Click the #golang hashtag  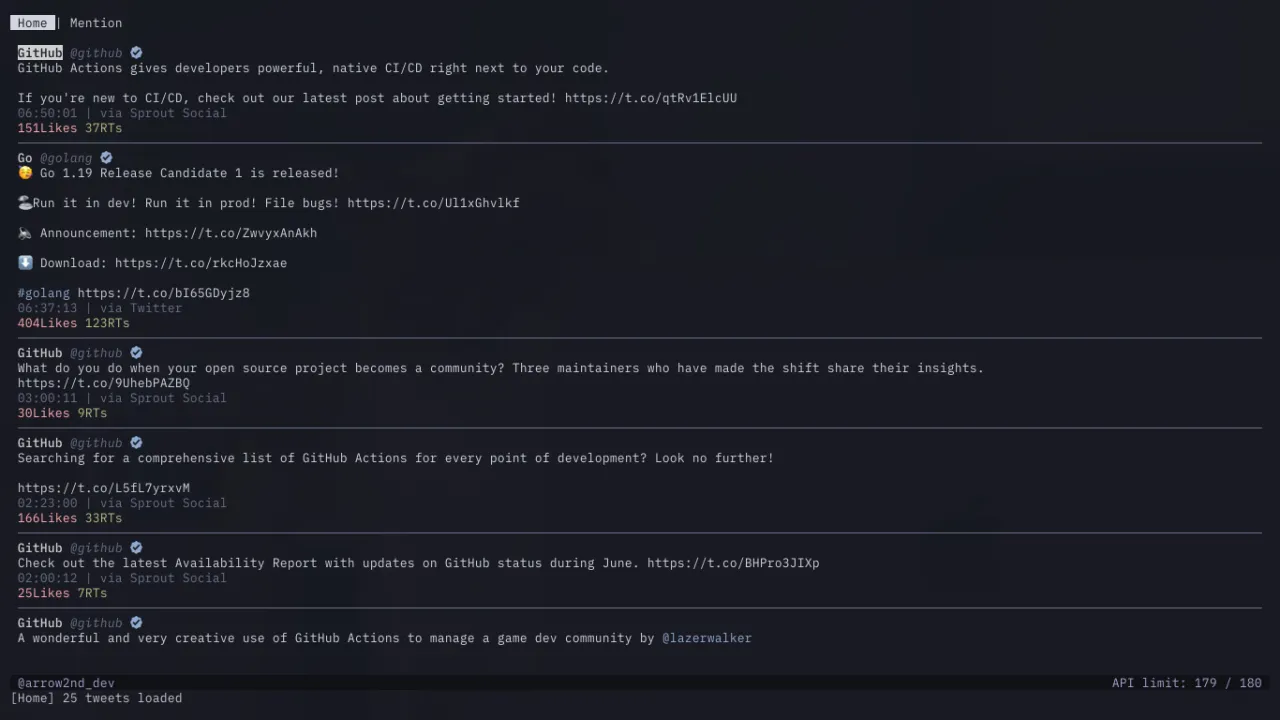pyautogui.click(x=44, y=293)
